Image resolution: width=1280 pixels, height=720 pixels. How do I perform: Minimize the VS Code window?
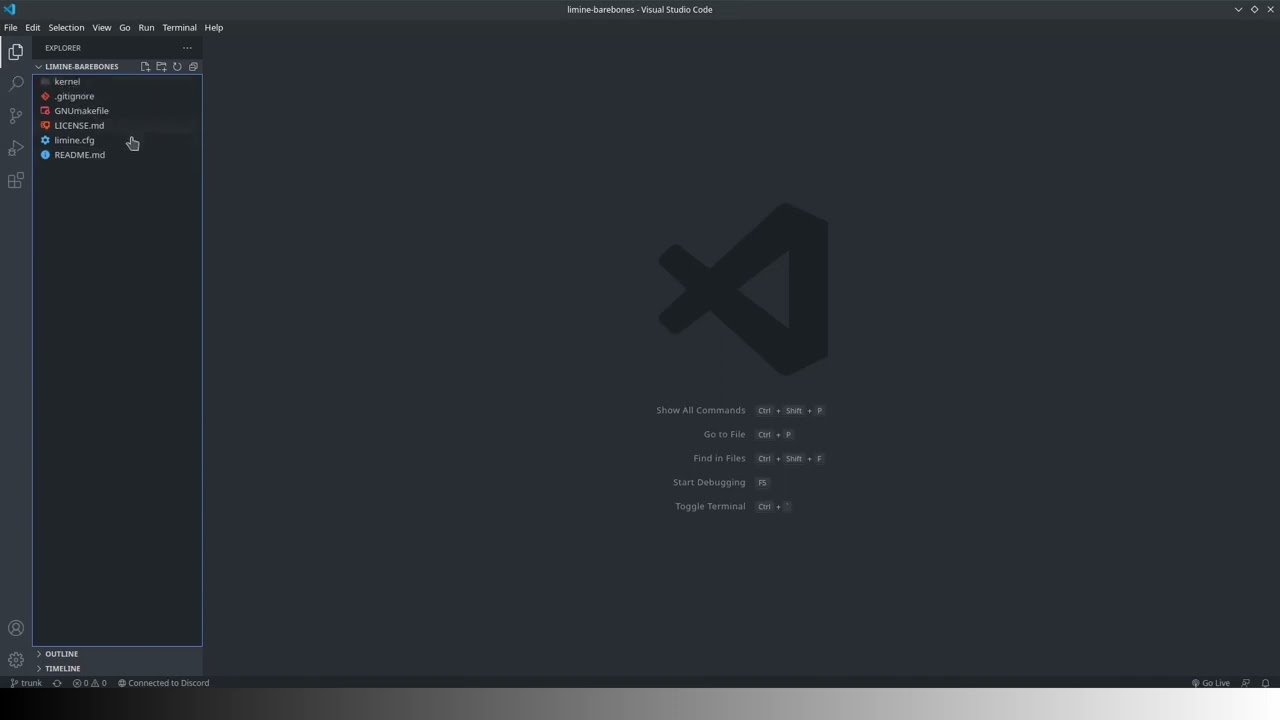pos(1238,9)
